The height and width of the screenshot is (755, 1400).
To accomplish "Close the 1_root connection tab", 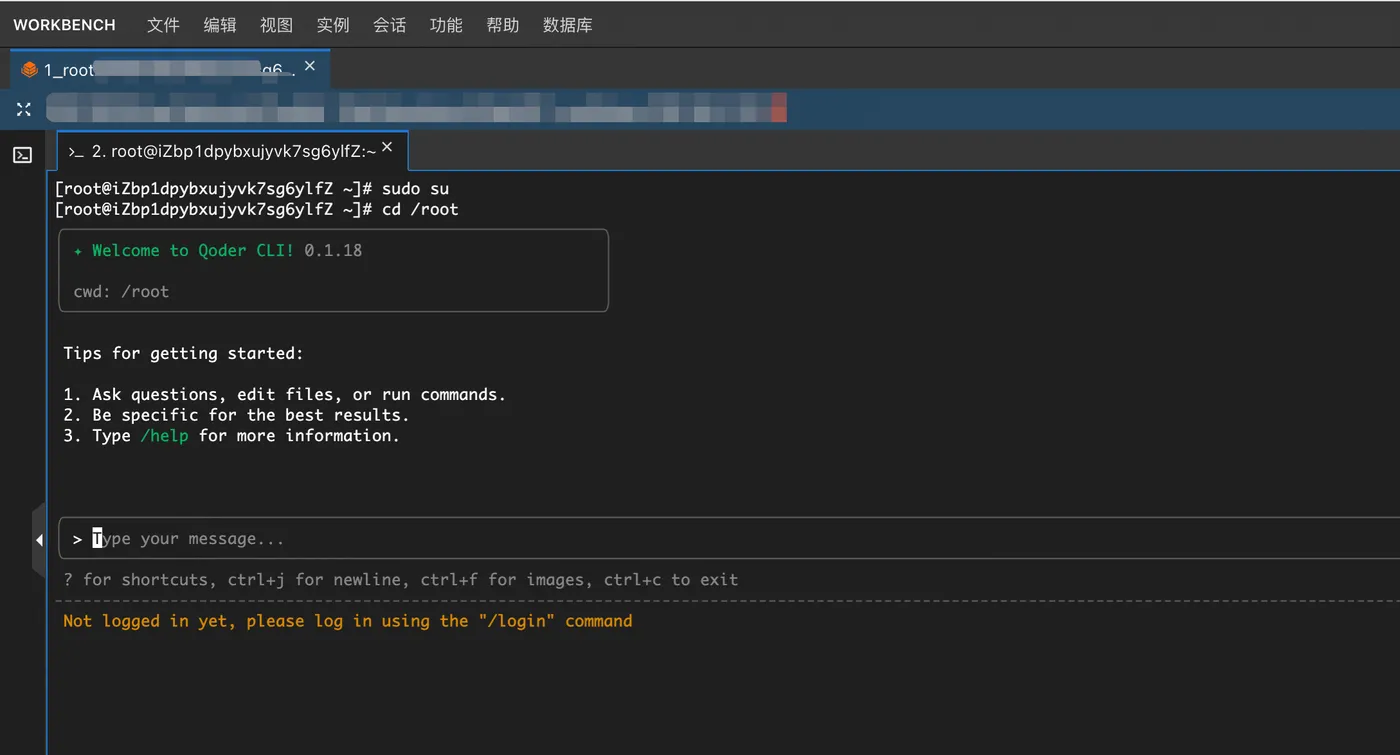I will tap(310, 66).
